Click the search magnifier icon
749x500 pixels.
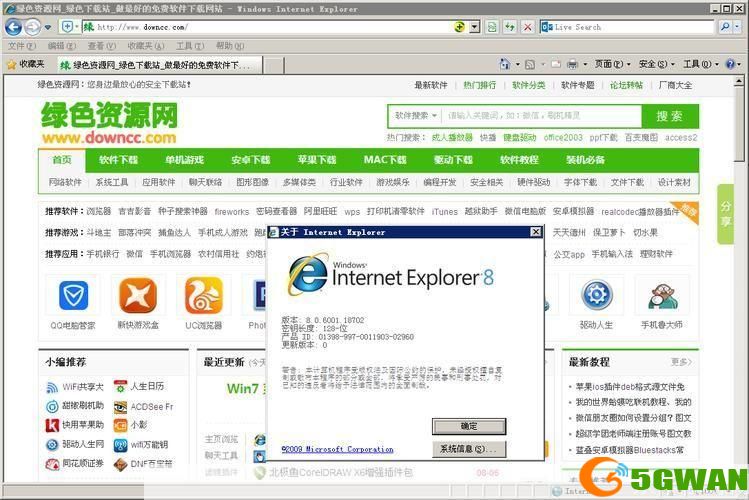(x=725, y=27)
